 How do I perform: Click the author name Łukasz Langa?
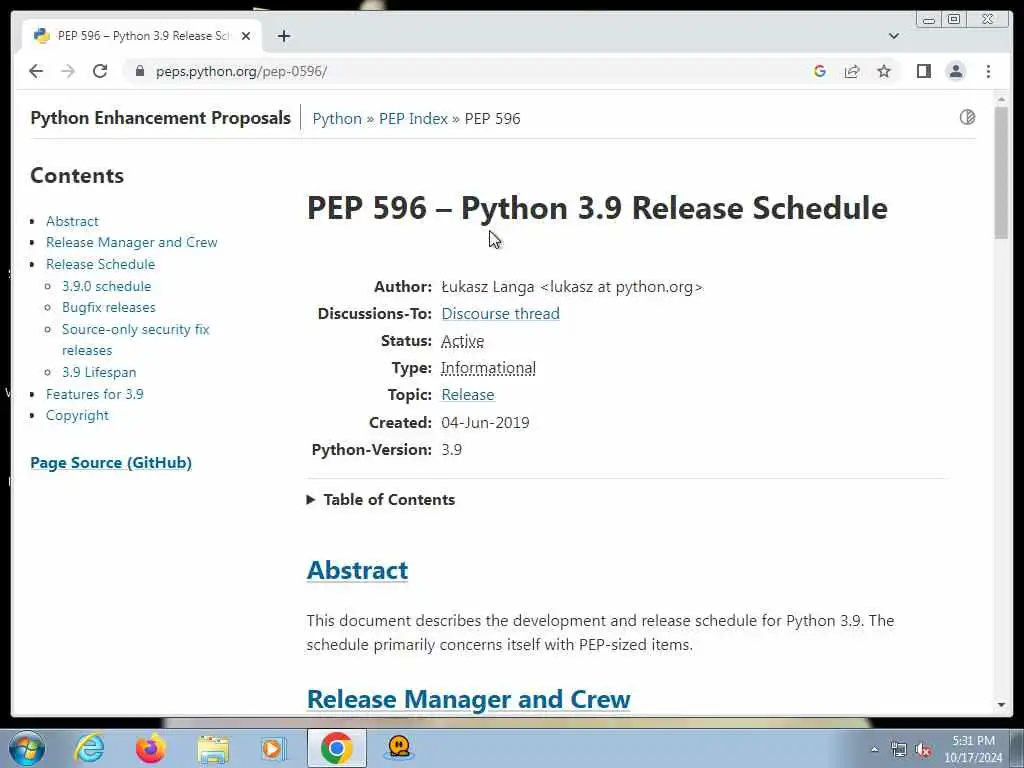487,287
